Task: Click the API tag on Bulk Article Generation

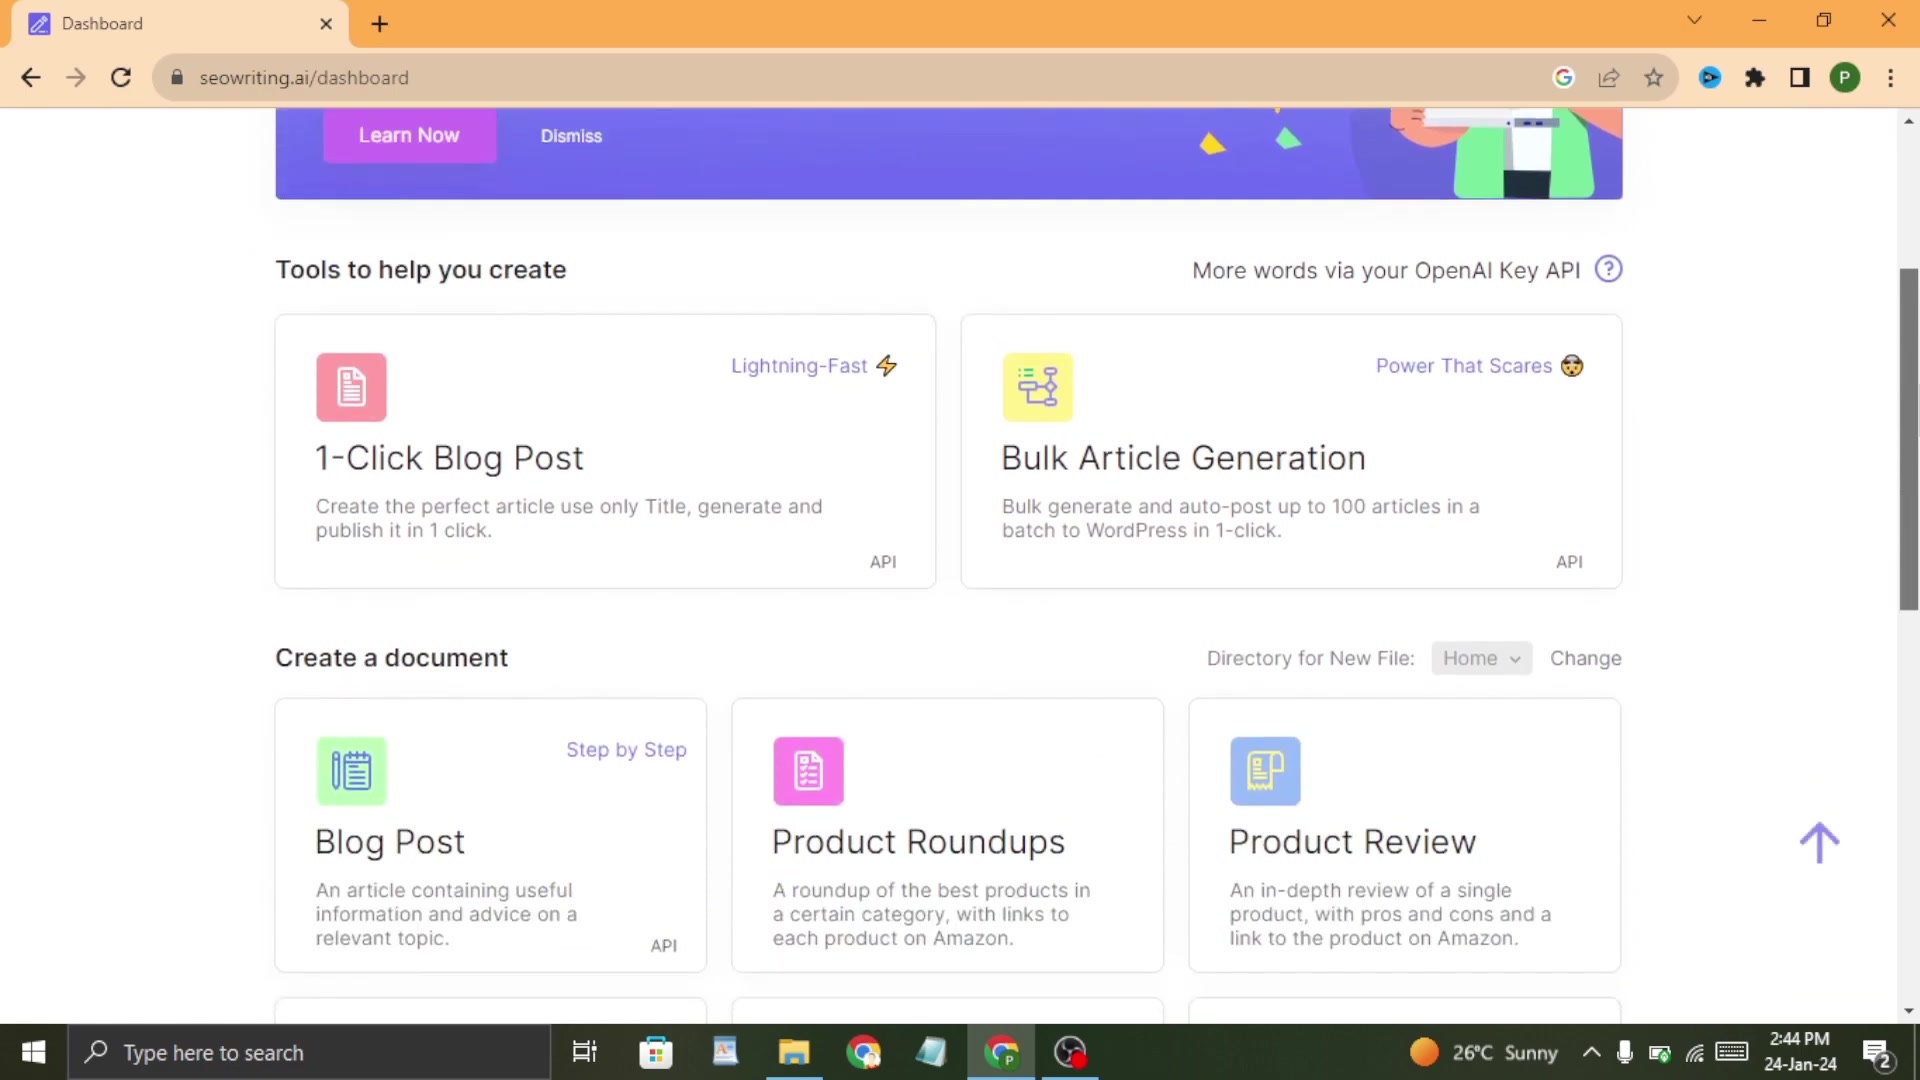Action: [1569, 562]
